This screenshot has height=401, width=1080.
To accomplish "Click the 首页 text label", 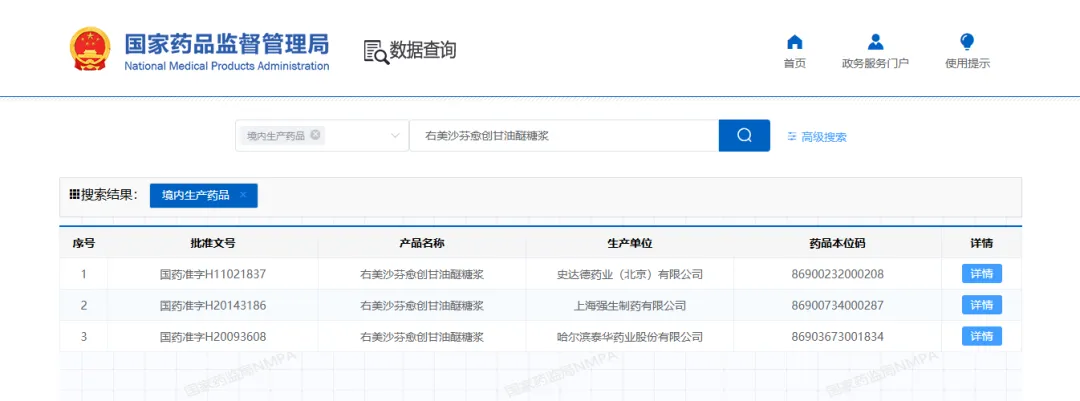I will click(x=794, y=63).
